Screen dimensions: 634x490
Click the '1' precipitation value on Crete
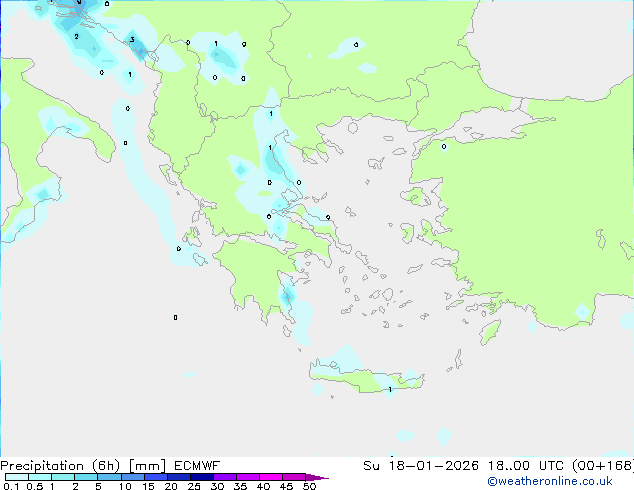point(390,390)
